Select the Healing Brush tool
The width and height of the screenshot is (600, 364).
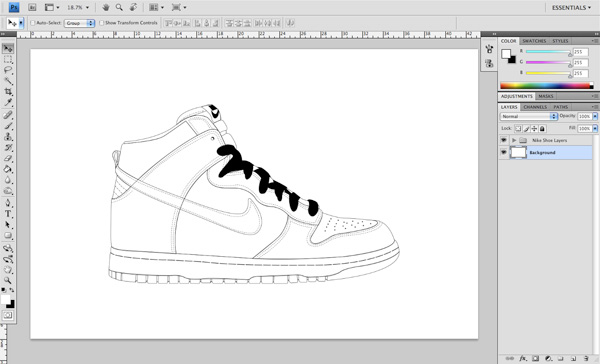click(x=8, y=115)
